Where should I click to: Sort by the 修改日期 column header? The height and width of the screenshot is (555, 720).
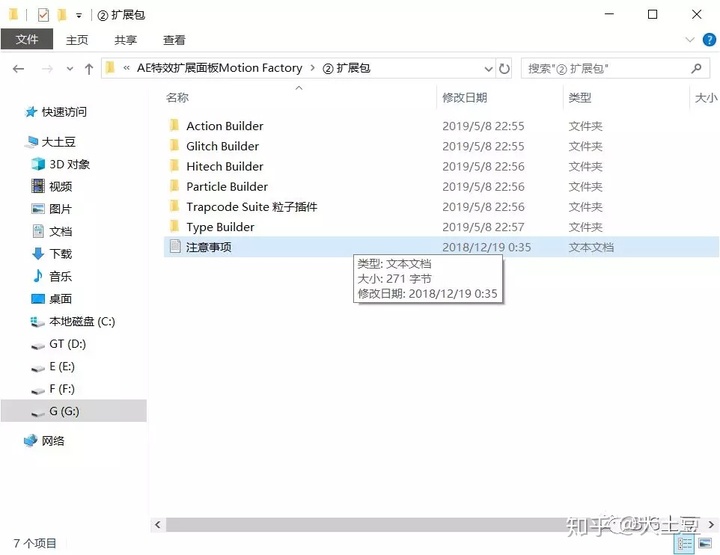[464, 97]
